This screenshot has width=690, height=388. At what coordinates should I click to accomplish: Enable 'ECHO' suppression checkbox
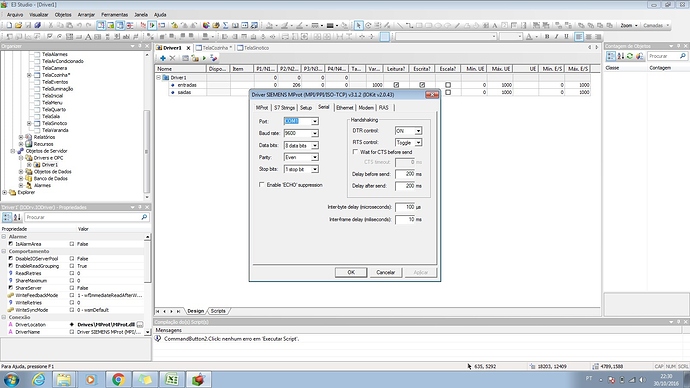[261, 185]
